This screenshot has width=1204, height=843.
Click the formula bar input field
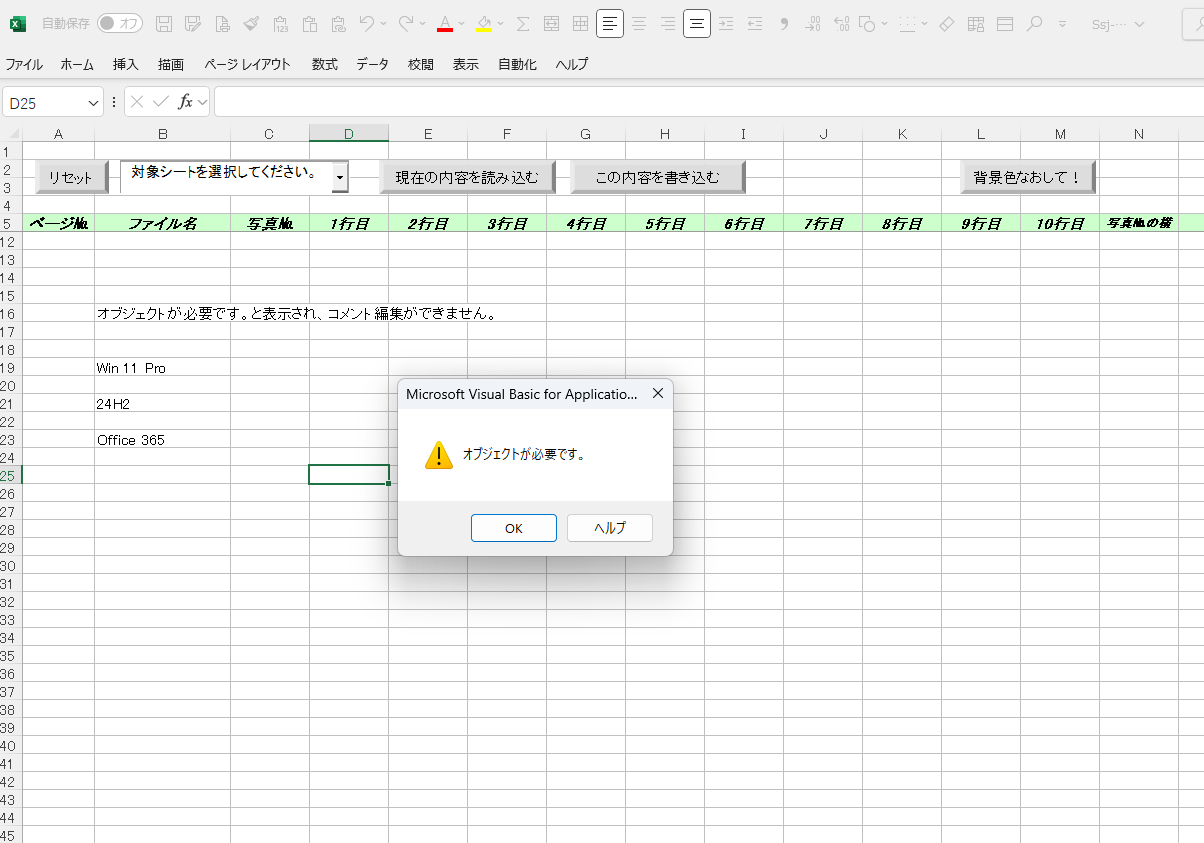coord(700,102)
